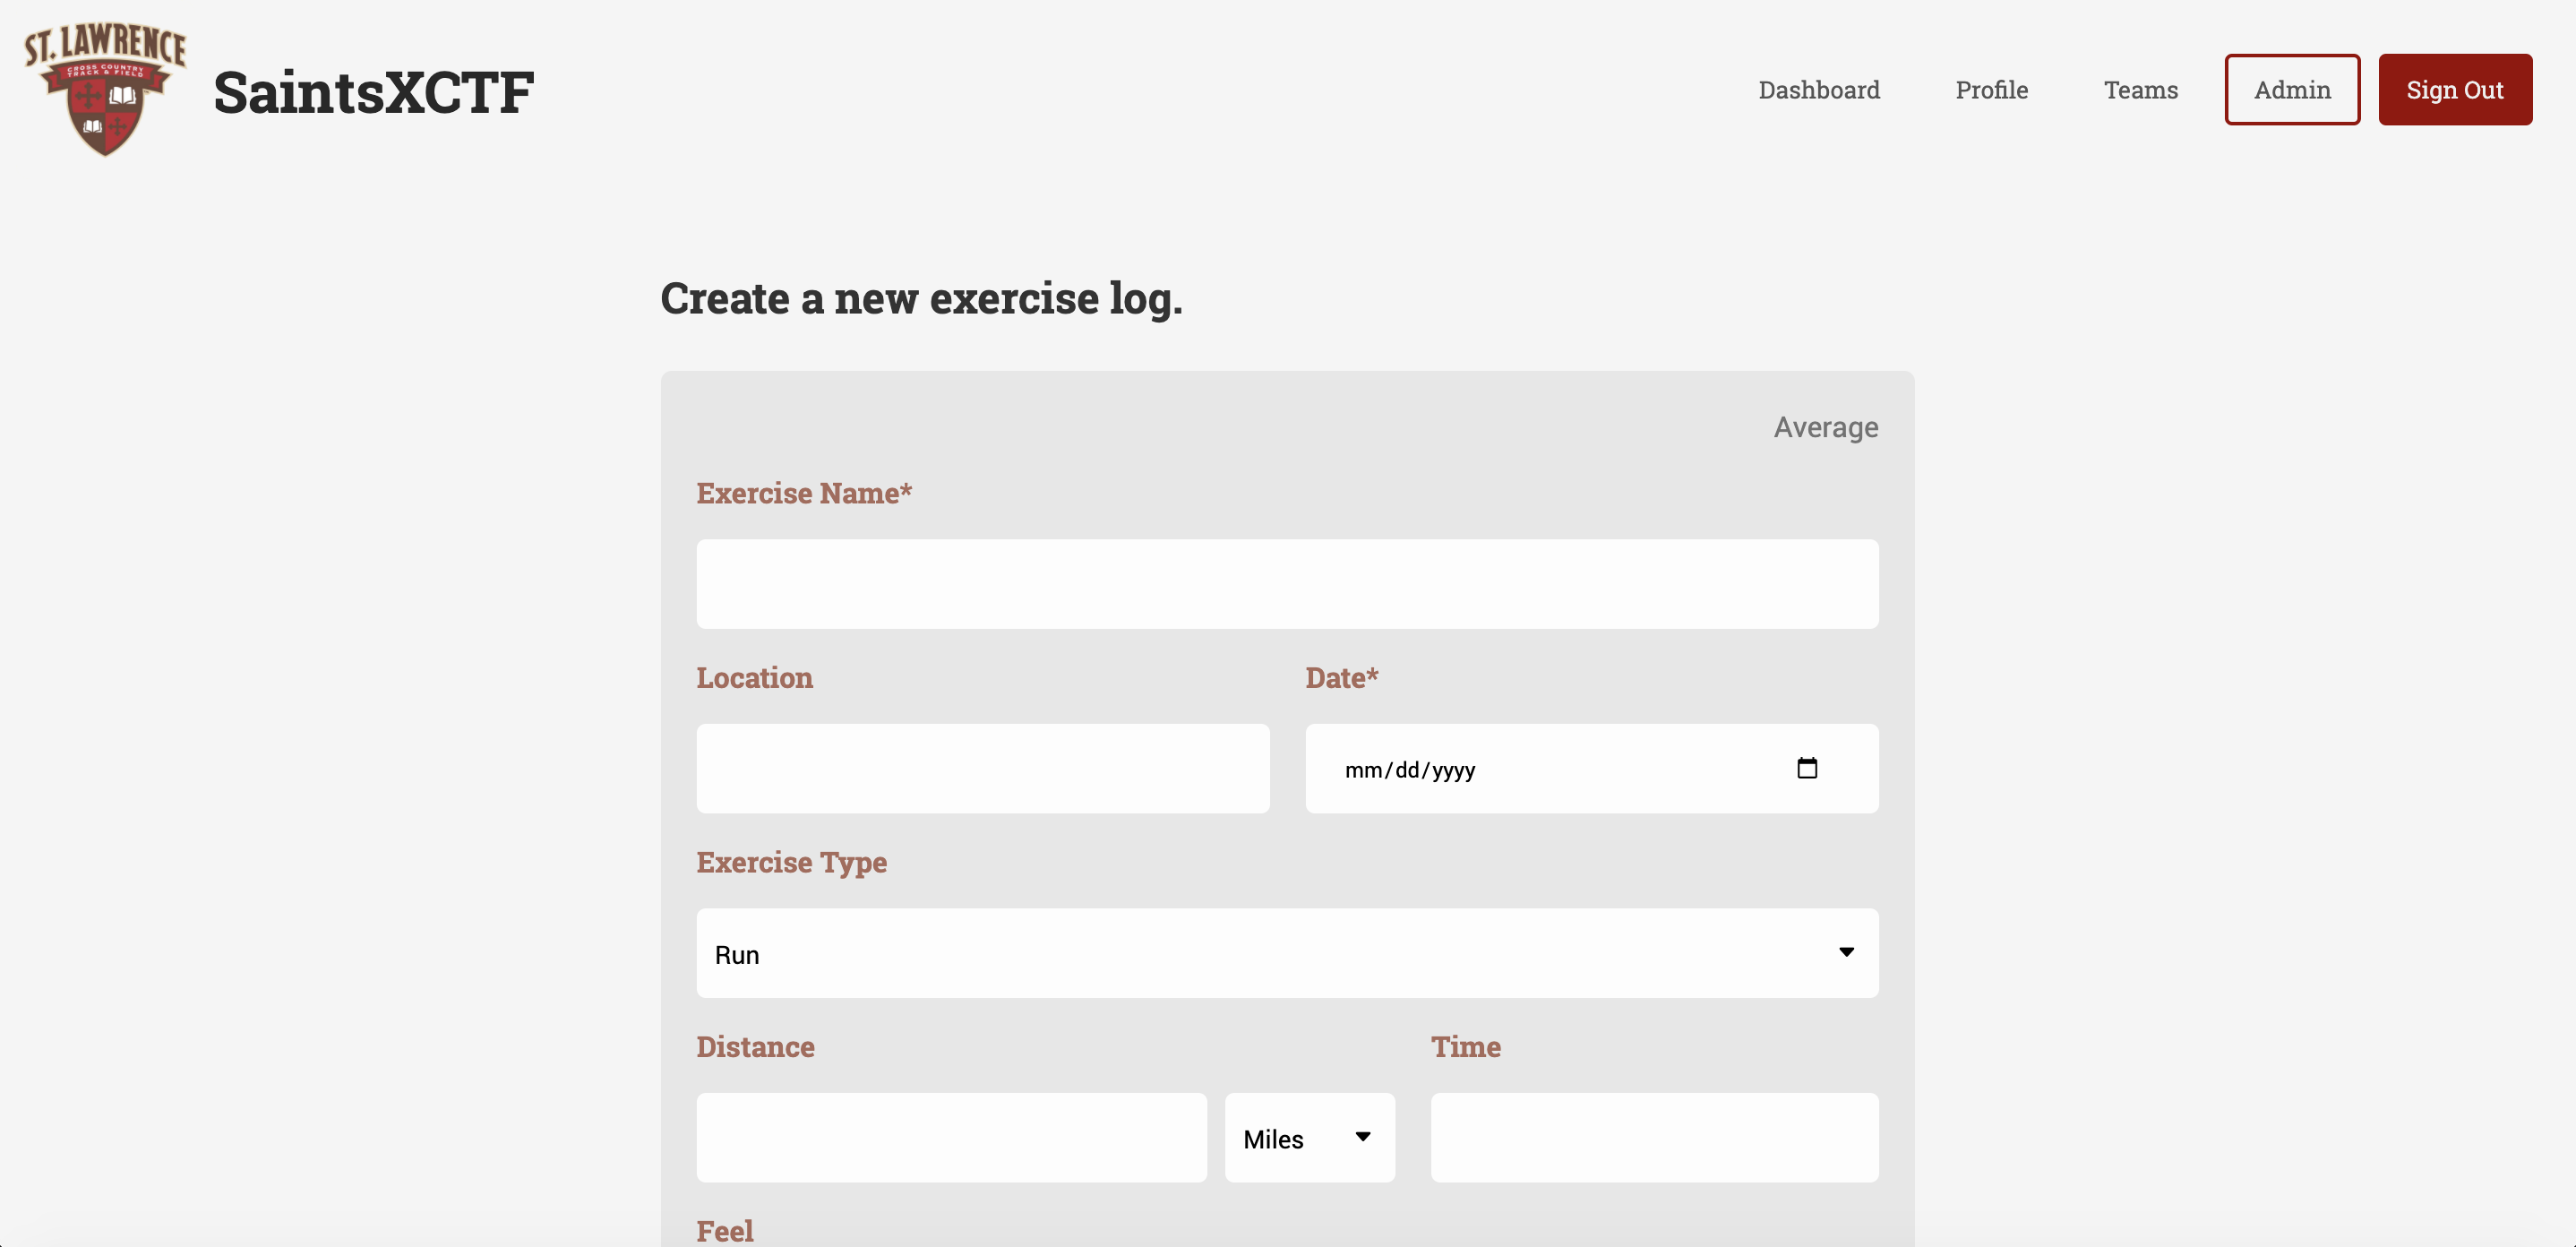Click the SaintsXCTF site title

coord(374,92)
